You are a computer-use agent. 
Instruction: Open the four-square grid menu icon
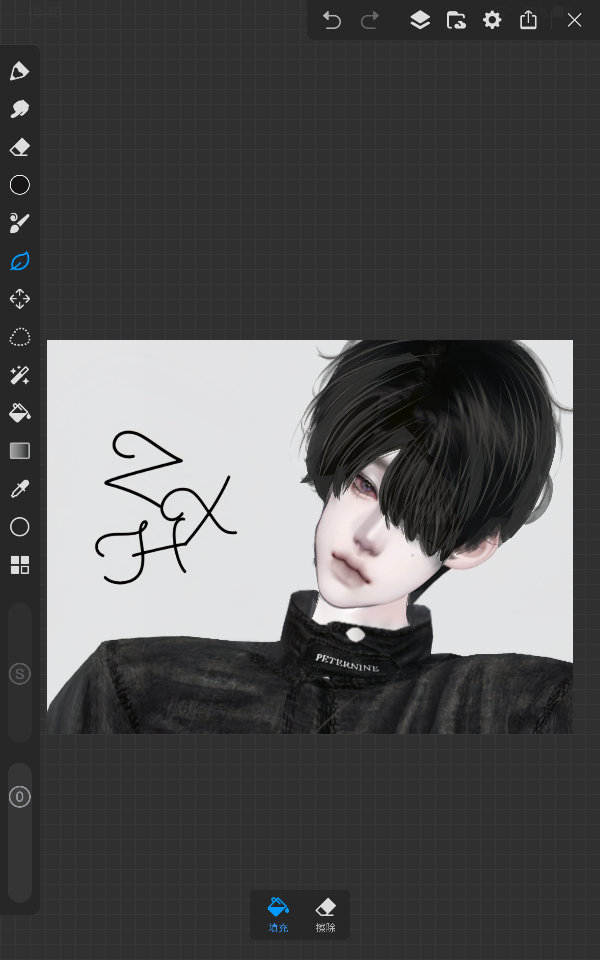[x=20, y=565]
